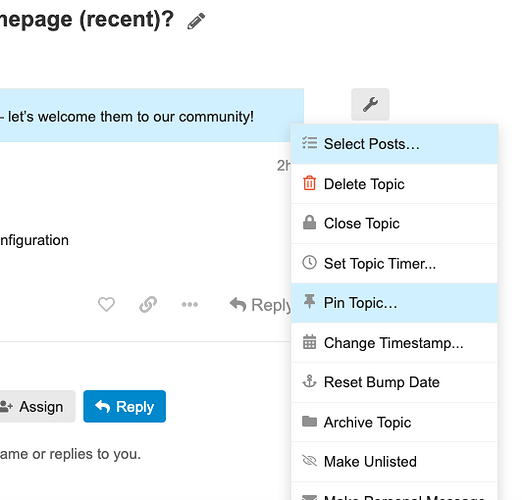Click the gray post Reply link
The image size is (522, 500).
260,305
